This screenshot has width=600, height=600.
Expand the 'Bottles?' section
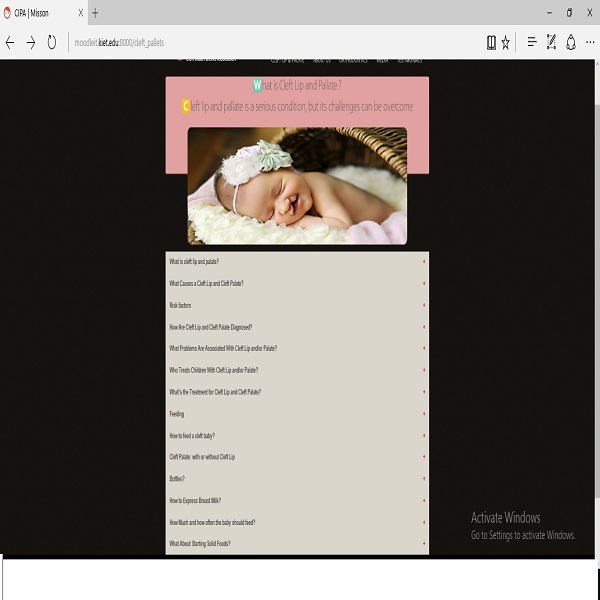297,478
